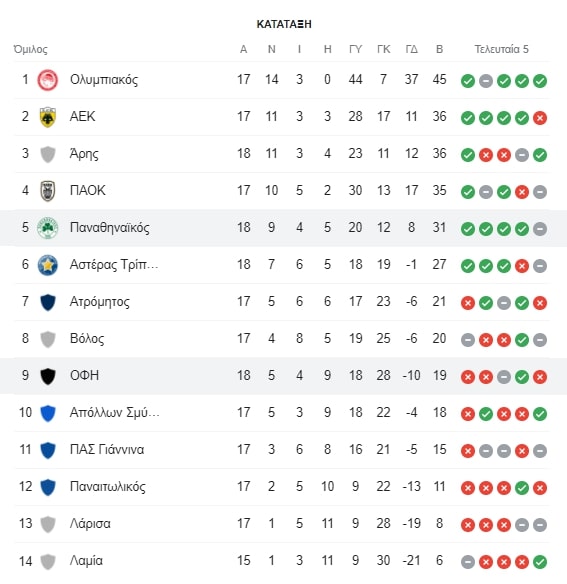The image size is (567, 584).
Task: Click the Ατρόμητος dark shield icon
Action: click(x=48, y=302)
